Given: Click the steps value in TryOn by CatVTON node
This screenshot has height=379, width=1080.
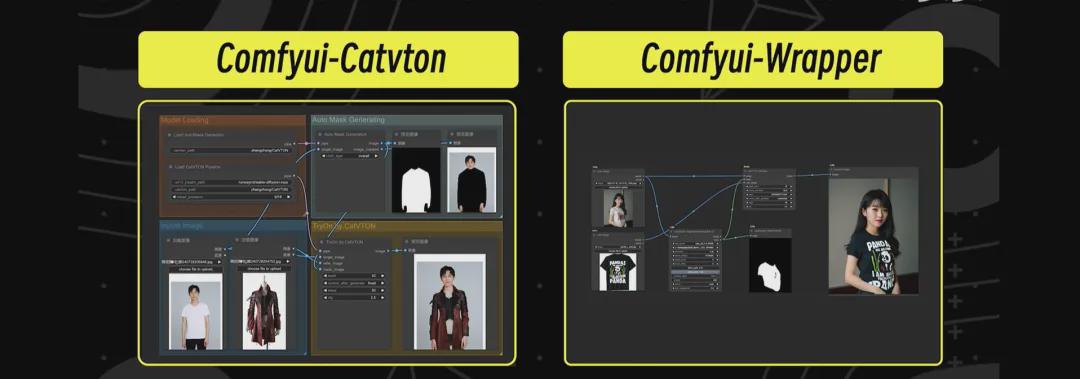Looking at the screenshot, I should 354,290.
